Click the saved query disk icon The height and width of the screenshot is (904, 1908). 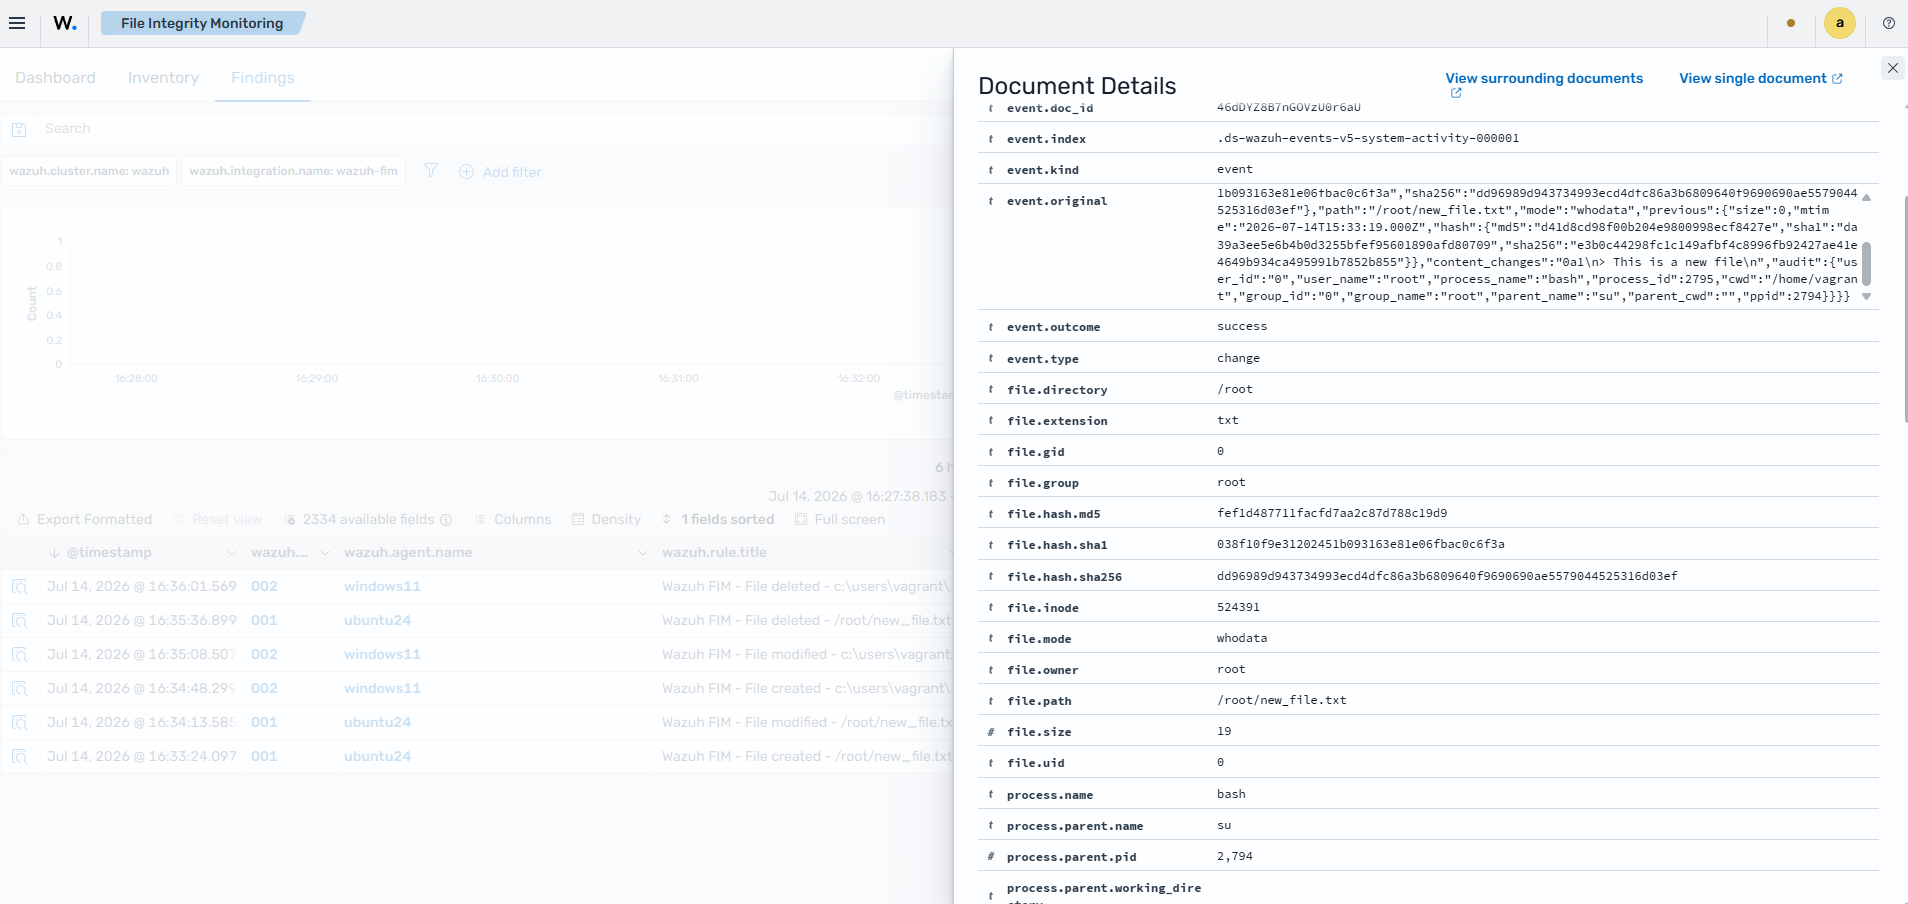tap(19, 129)
